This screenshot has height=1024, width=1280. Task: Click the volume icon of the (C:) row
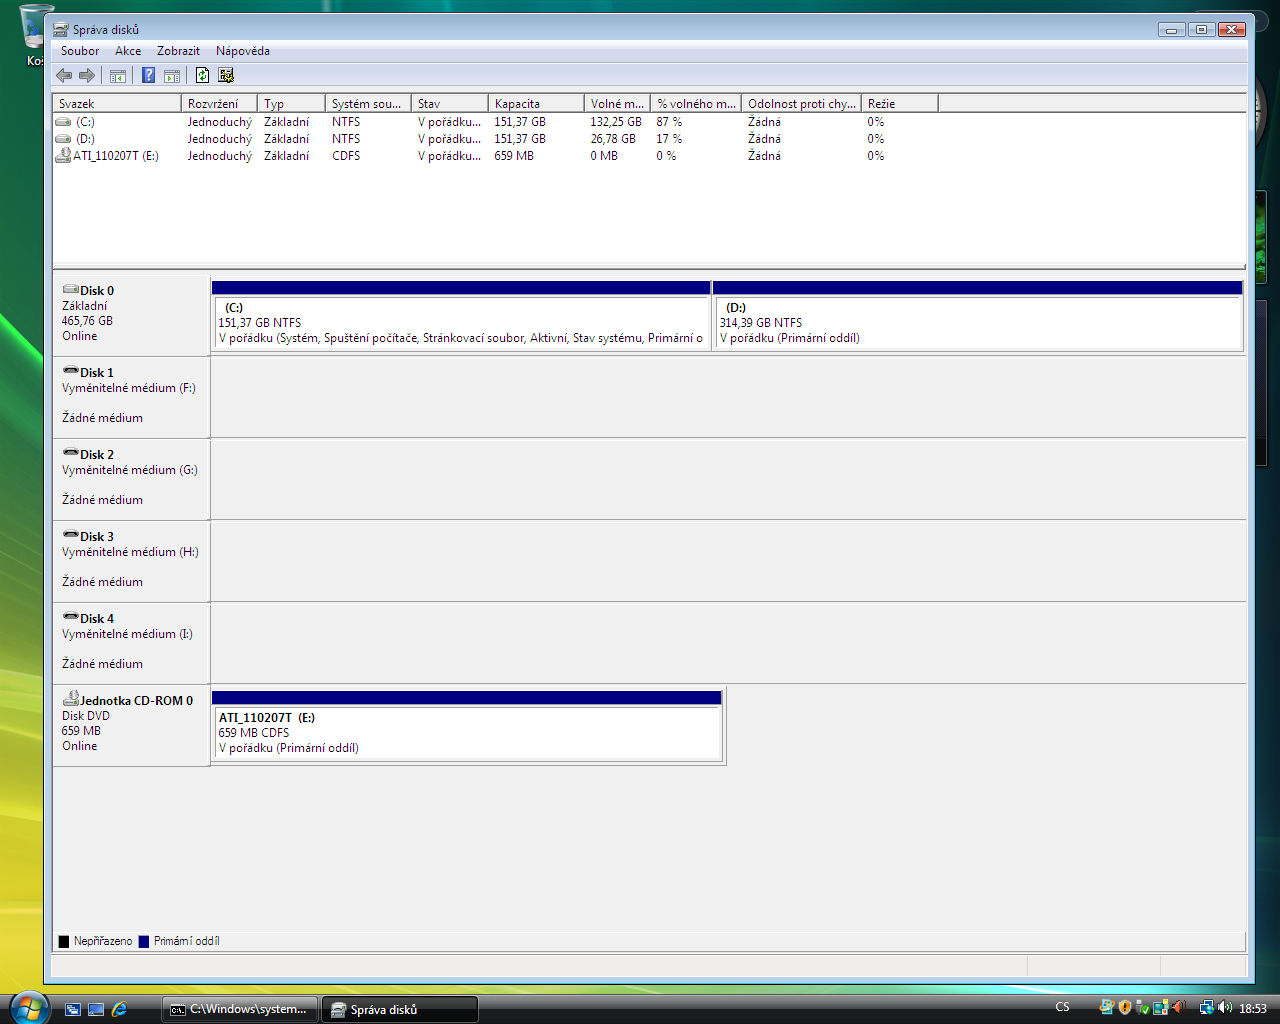63,122
